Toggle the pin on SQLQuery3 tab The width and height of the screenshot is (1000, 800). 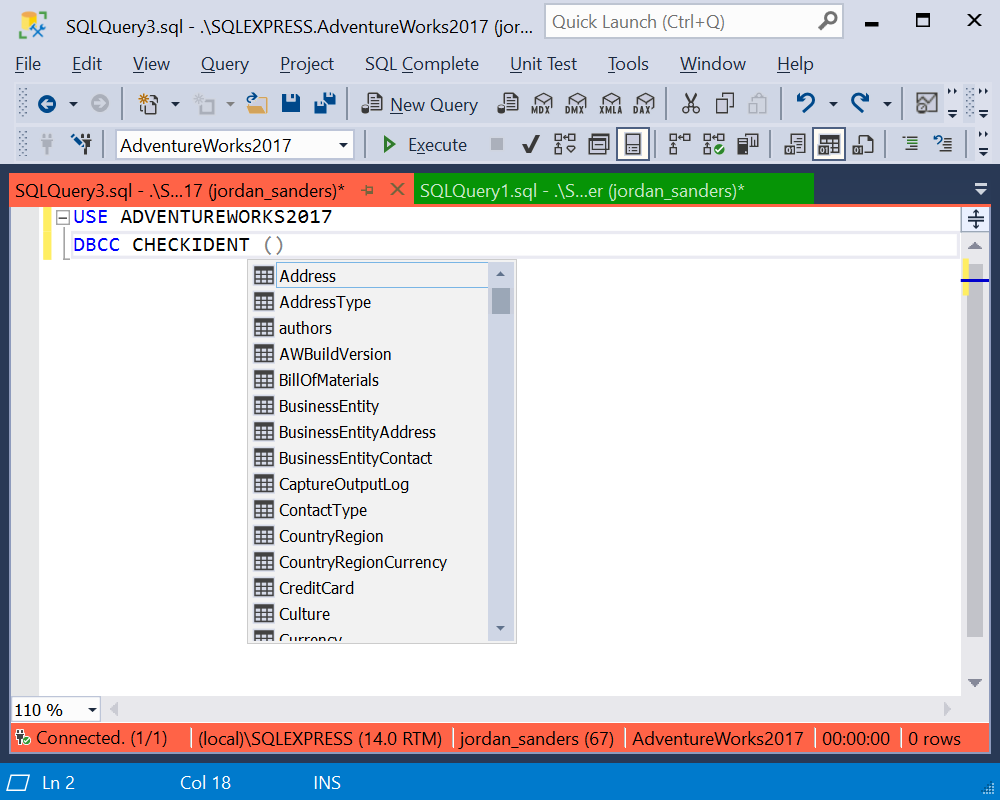367,190
